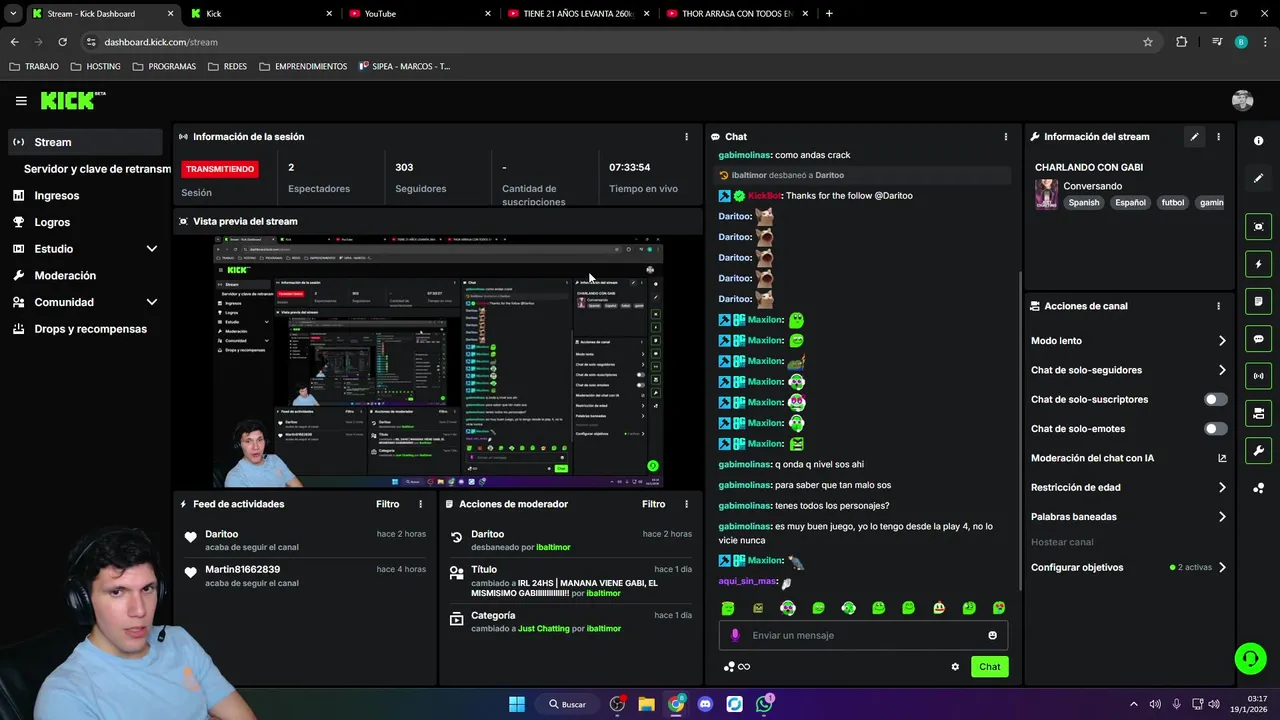
Task: Click the broadcast signal icon in the right rail
Action: click(x=1258, y=376)
